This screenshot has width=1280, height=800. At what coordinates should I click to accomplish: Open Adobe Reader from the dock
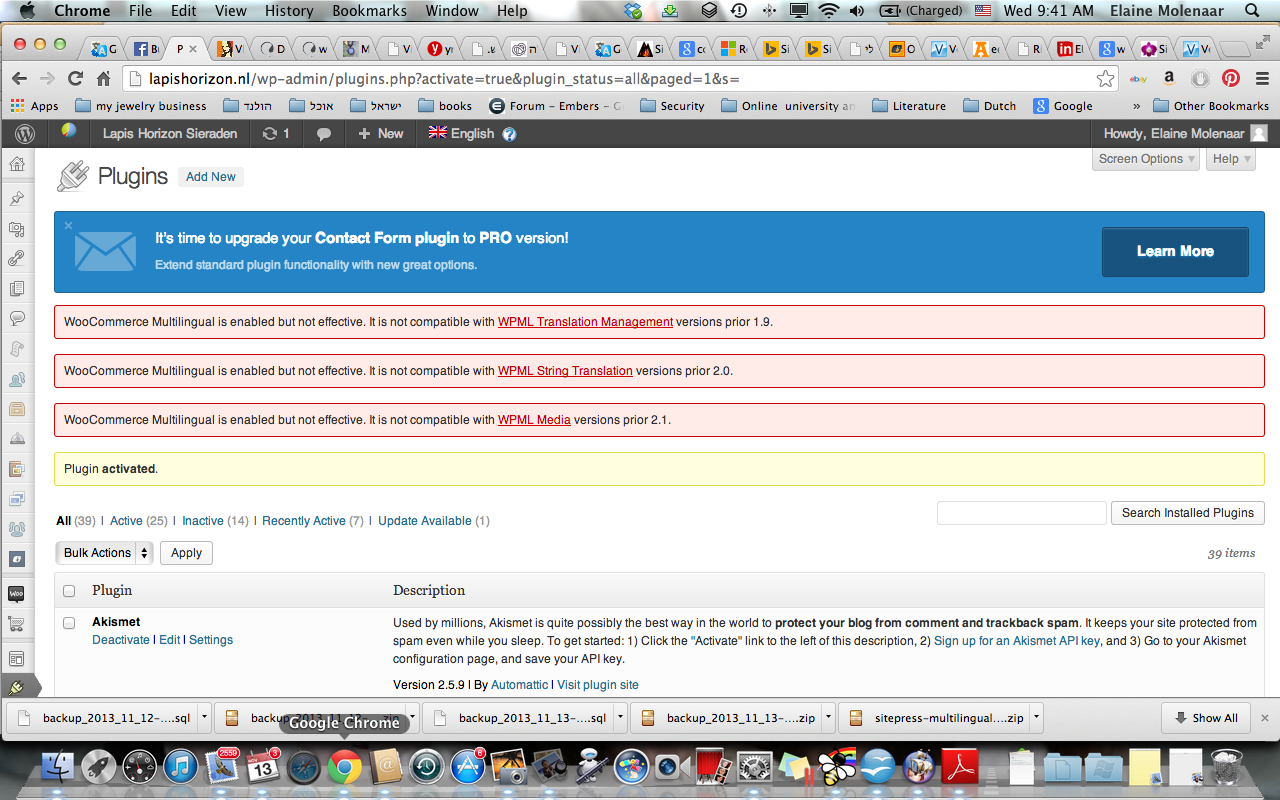pos(960,767)
